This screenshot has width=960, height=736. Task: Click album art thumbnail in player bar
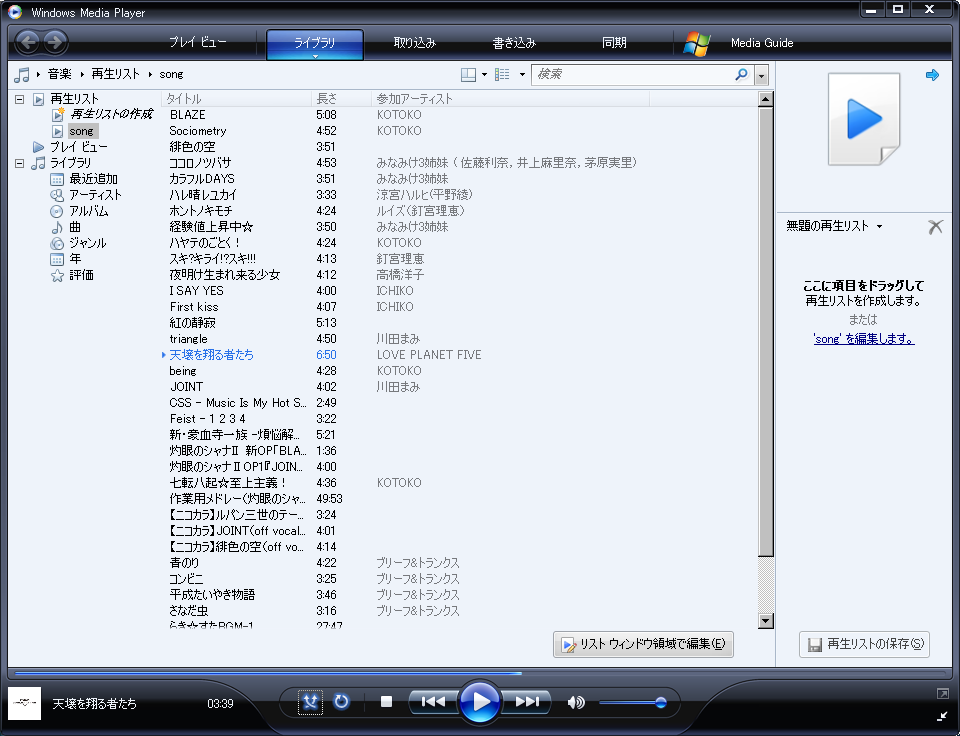[24, 704]
